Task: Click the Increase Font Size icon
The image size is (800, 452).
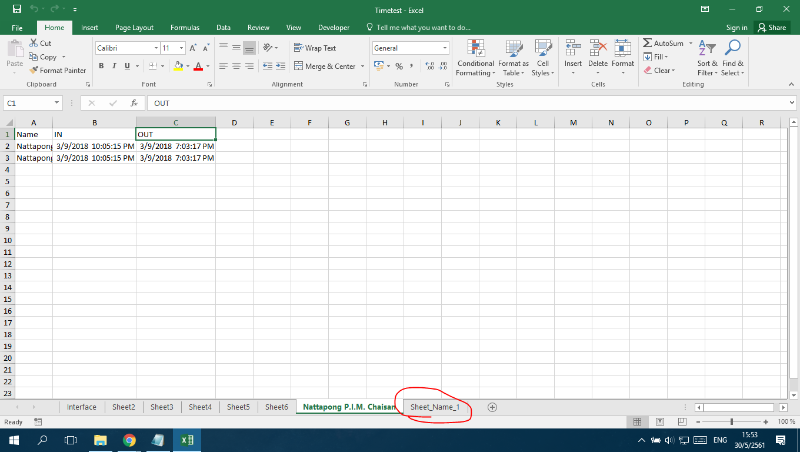Action: 192,48
